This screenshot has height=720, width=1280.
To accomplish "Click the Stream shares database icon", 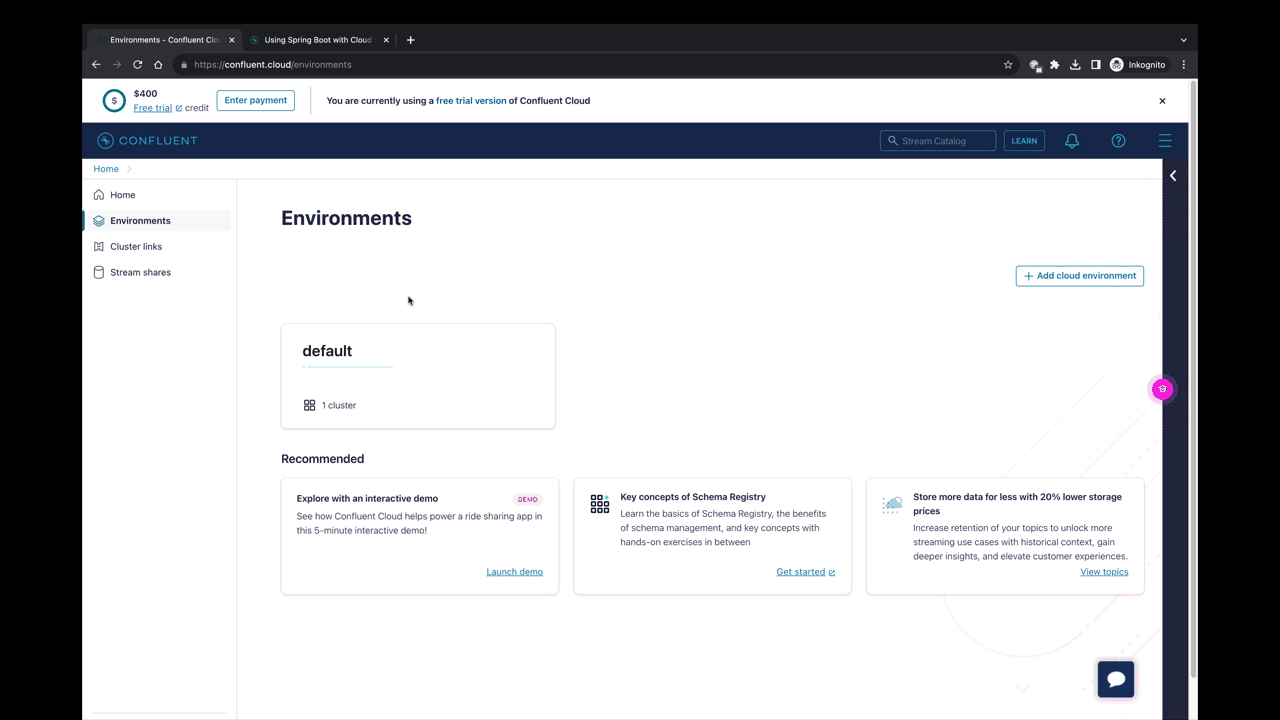I will (99, 272).
